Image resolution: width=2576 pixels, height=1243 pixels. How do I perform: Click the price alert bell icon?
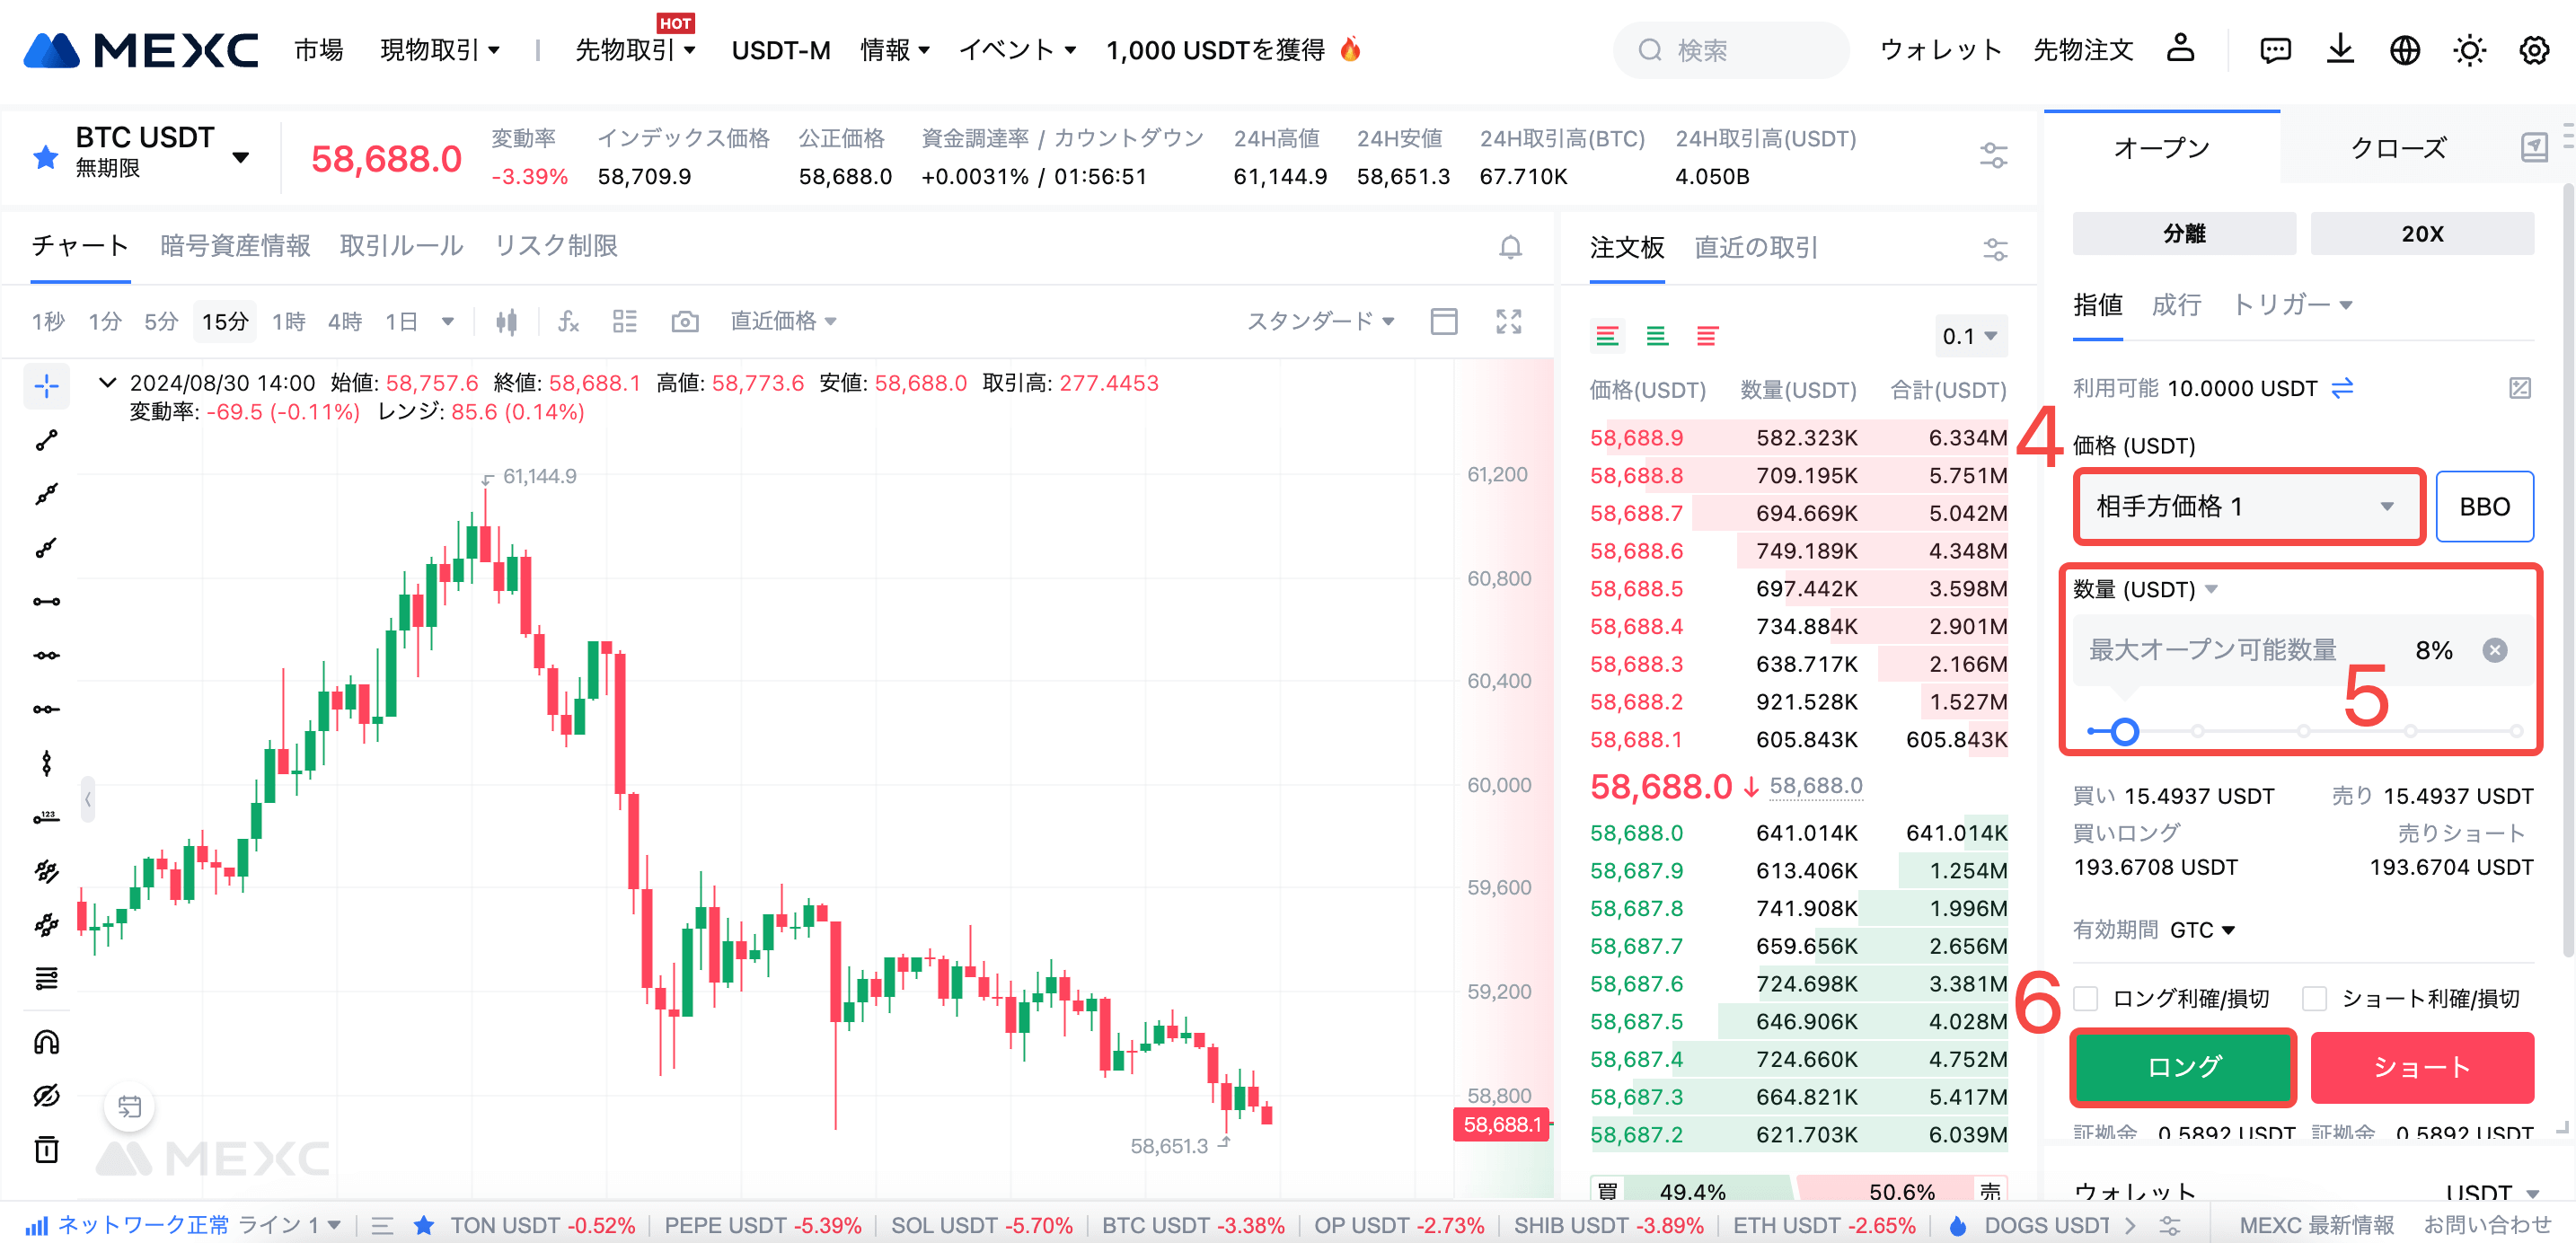[x=1510, y=247]
